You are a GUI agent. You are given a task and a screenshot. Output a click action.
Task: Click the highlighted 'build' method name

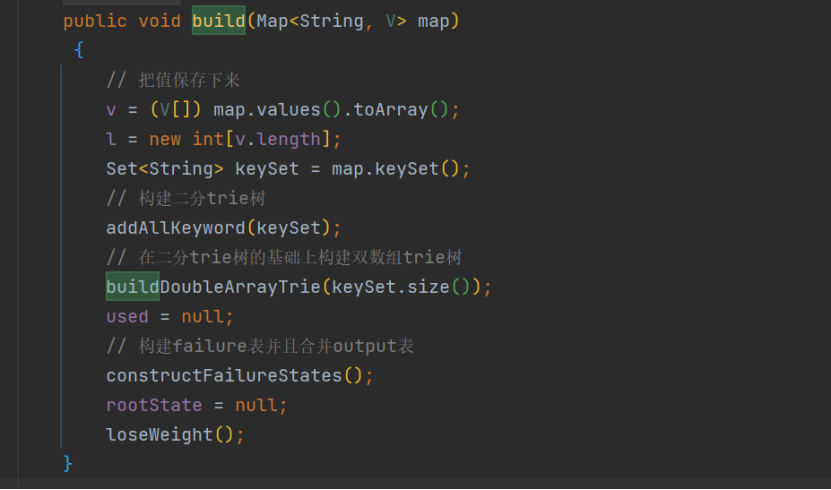coord(218,21)
